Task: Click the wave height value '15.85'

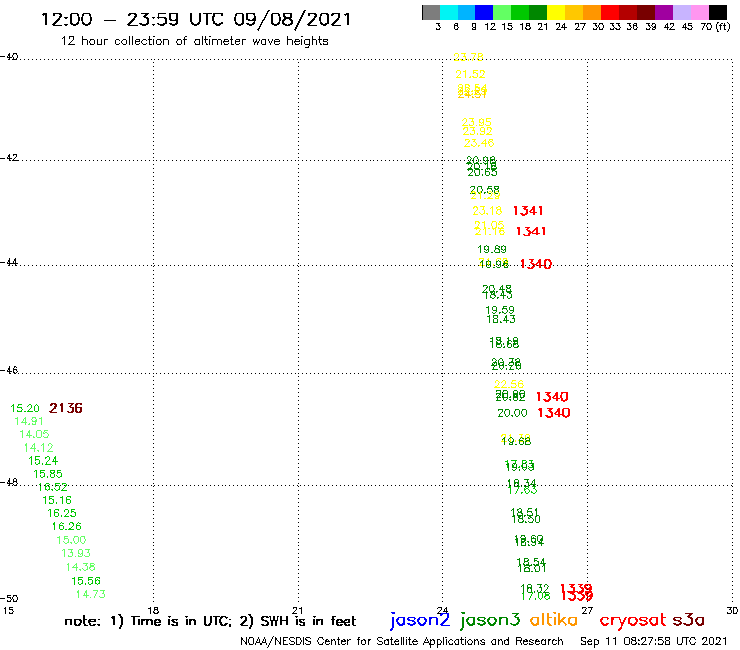Action: (x=48, y=474)
